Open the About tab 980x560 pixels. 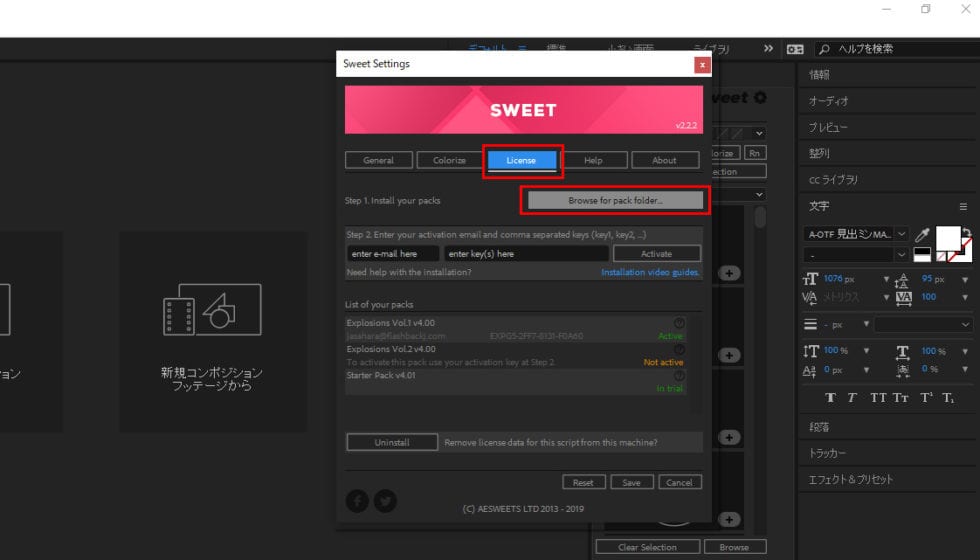[664, 161]
